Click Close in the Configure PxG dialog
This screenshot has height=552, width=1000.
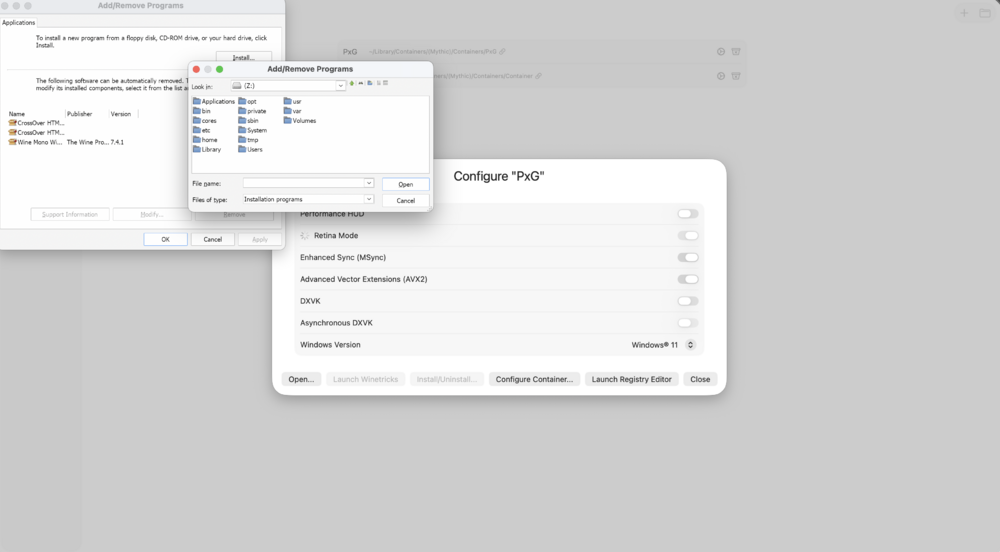click(700, 379)
